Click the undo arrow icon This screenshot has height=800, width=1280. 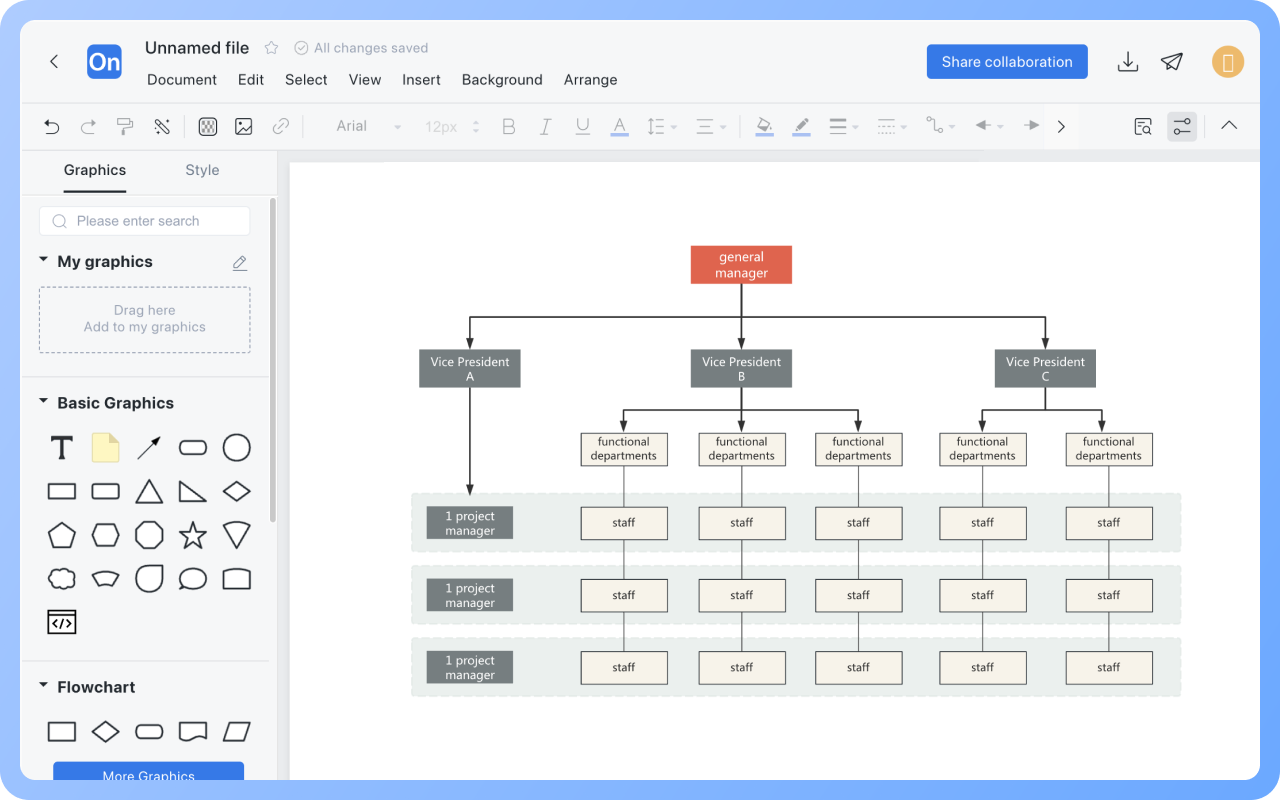point(52,126)
